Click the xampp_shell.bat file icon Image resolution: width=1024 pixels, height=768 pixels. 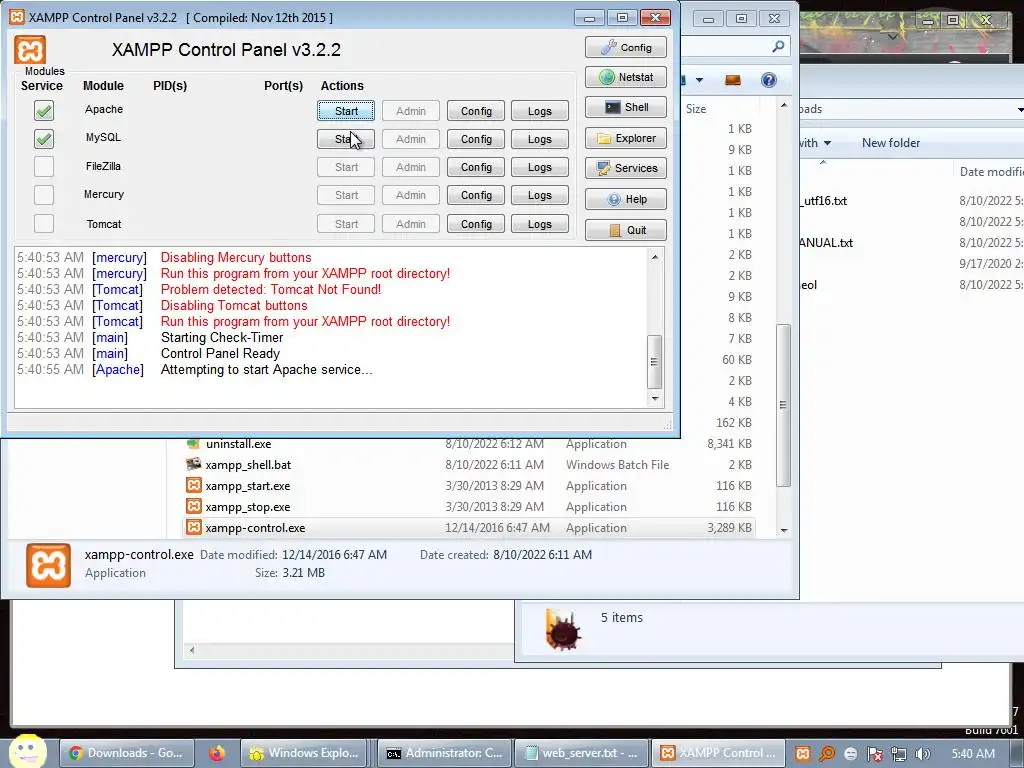[193, 464]
